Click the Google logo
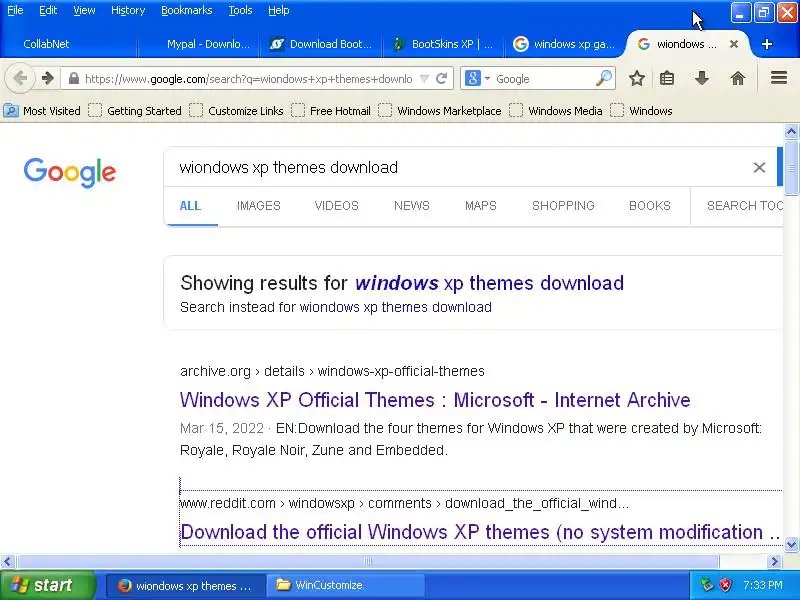800x600 pixels. click(x=70, y=172)
